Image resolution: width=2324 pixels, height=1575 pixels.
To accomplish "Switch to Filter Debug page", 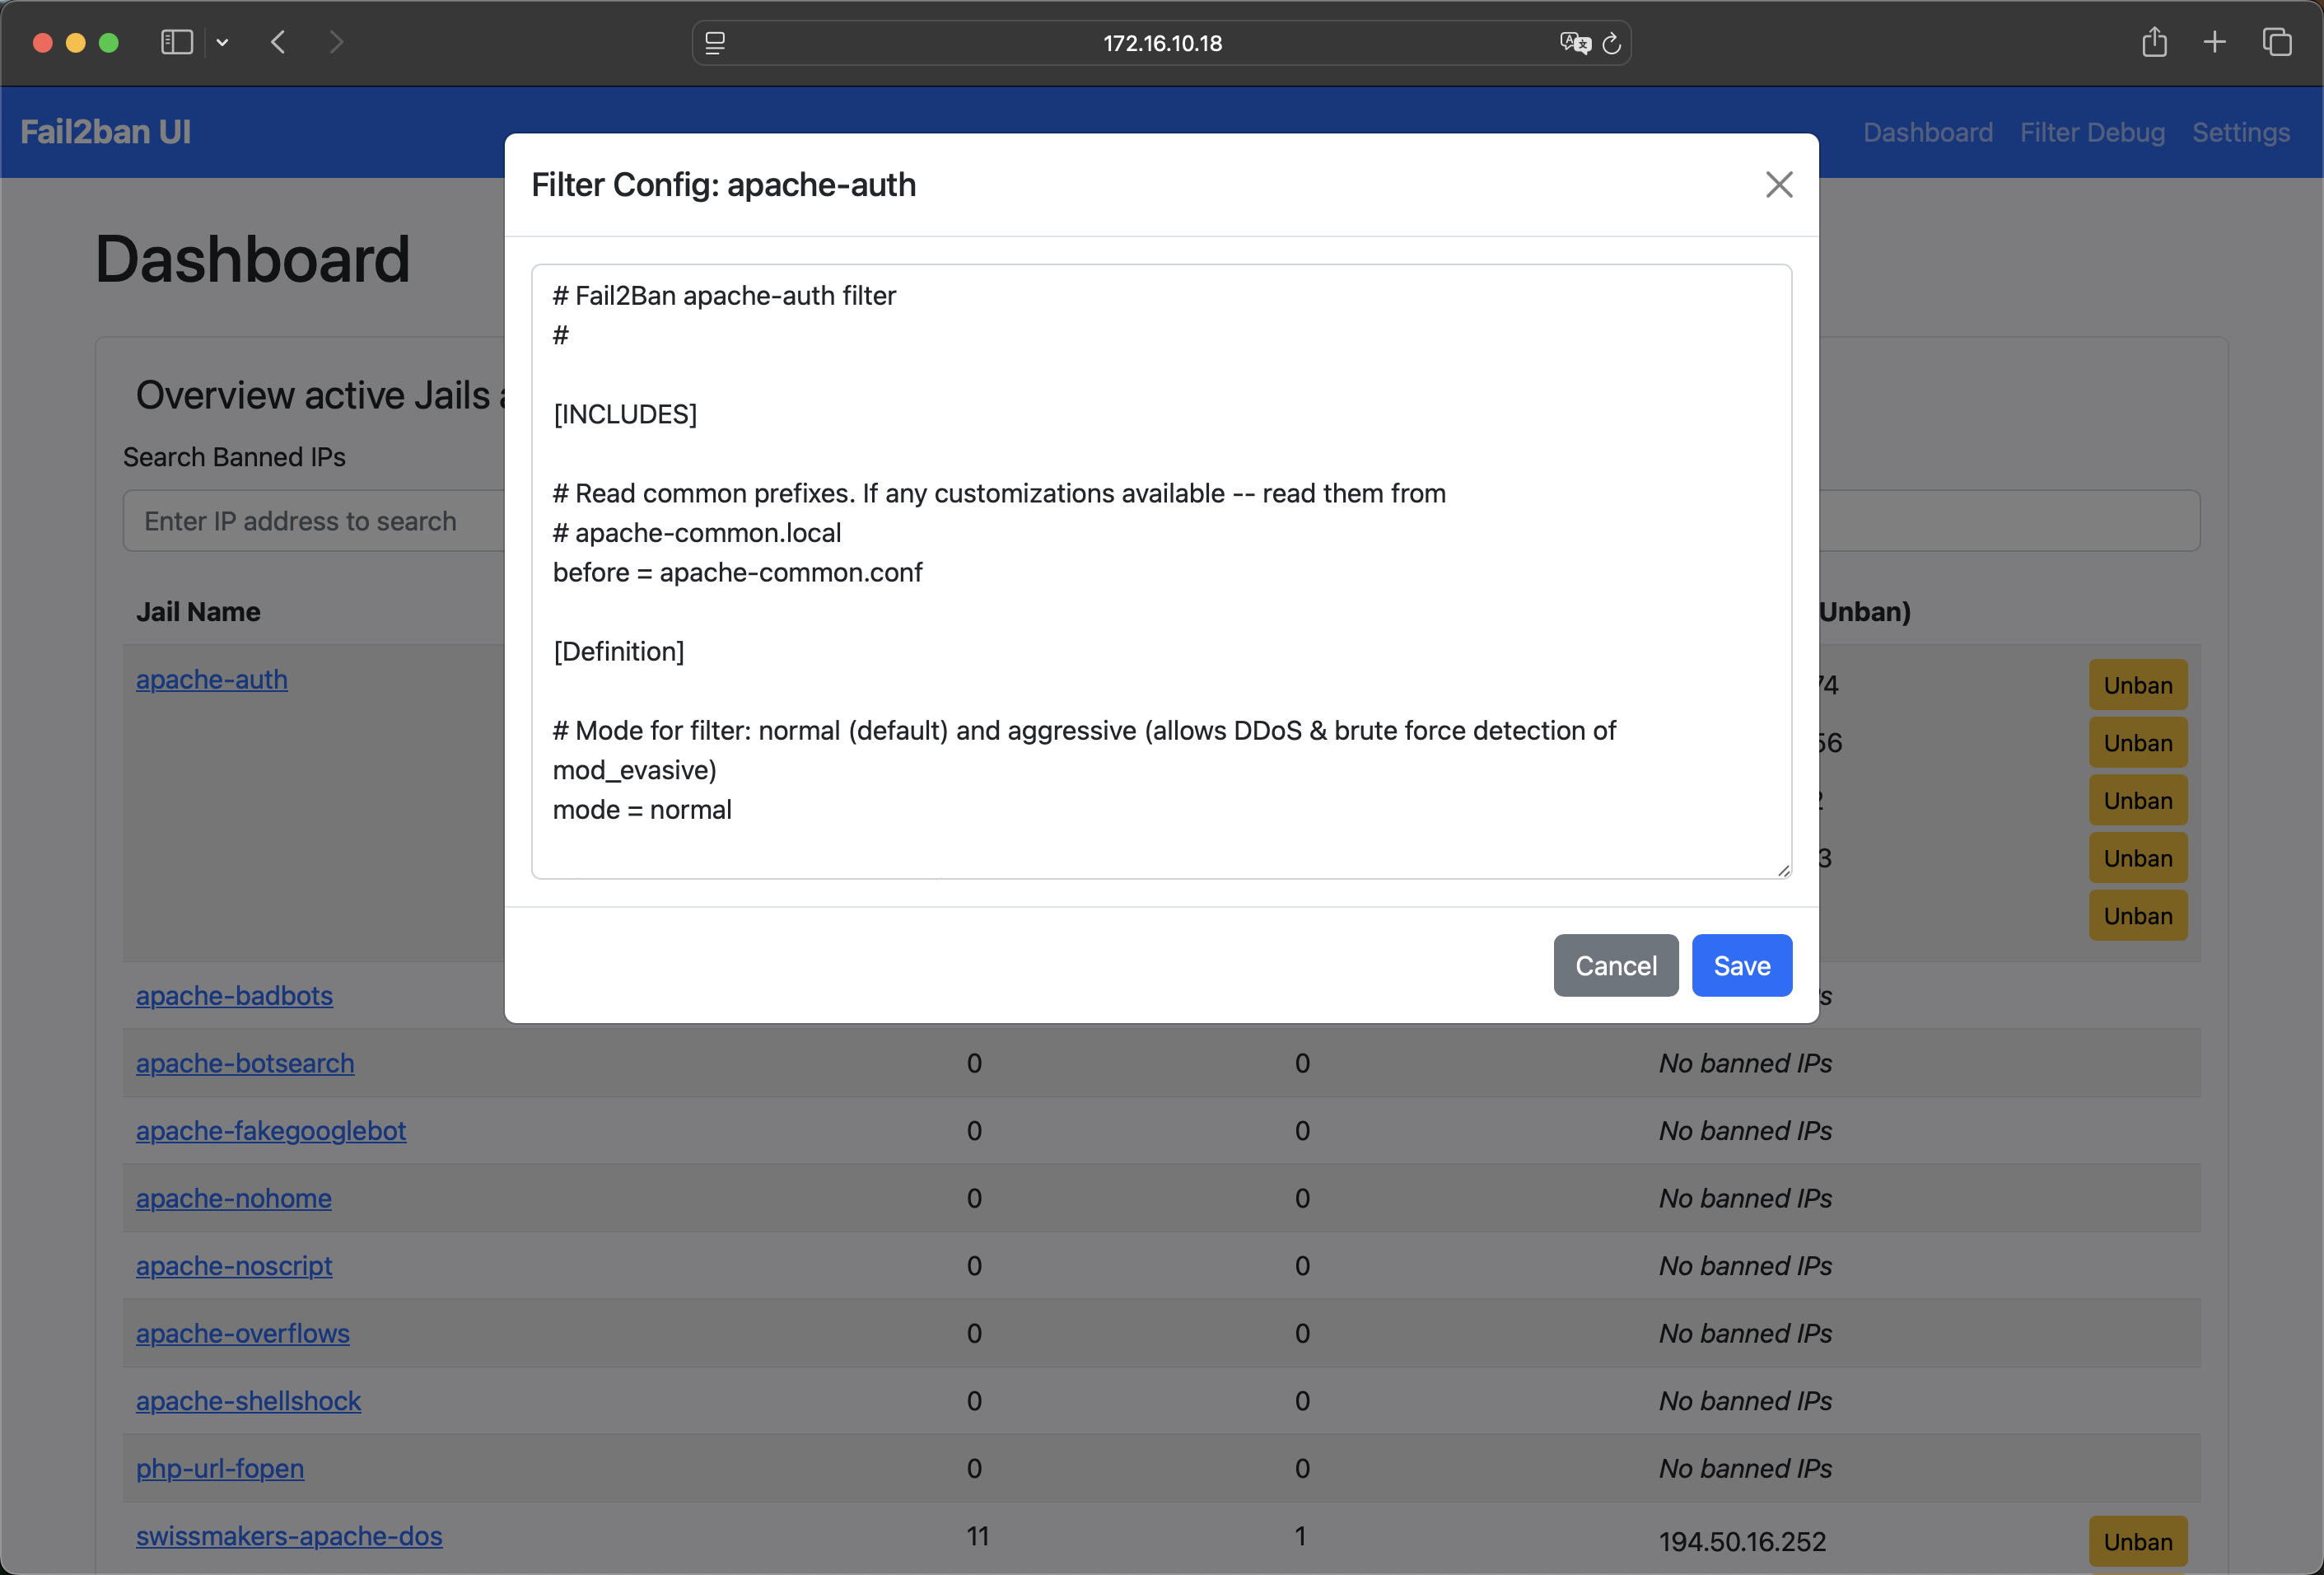I will [2092, 131].
